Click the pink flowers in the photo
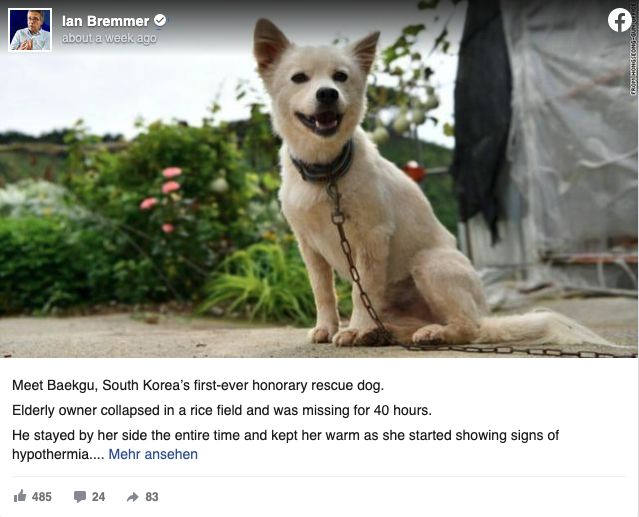 (163, 196)
